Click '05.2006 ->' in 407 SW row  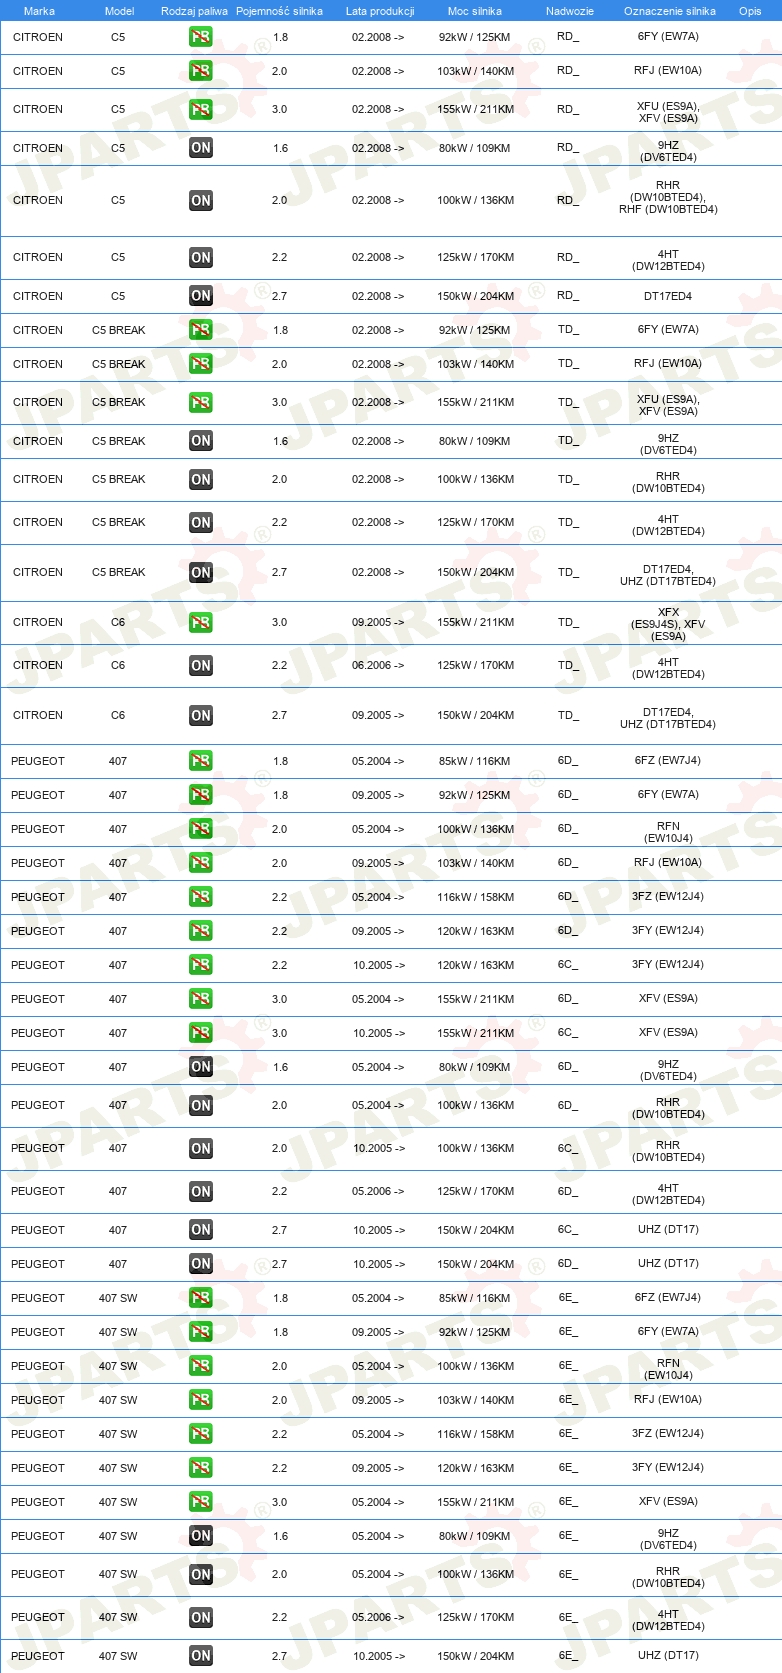(378, 1617)
